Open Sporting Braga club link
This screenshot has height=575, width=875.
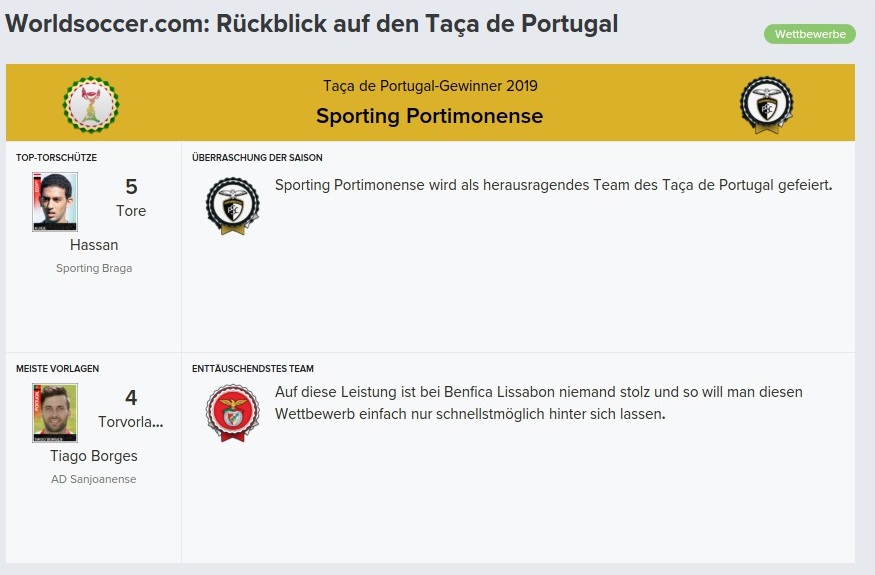tap(94, 268)
